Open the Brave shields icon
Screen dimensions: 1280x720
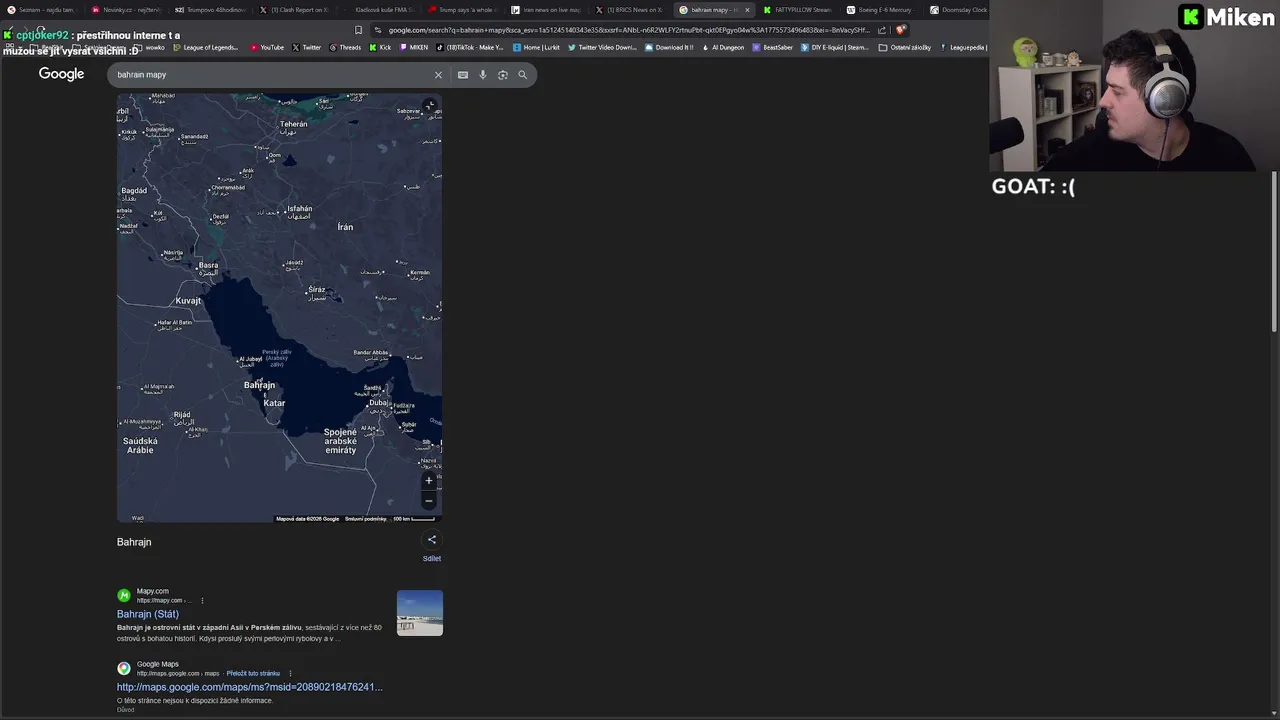click(x=901, y=30)
